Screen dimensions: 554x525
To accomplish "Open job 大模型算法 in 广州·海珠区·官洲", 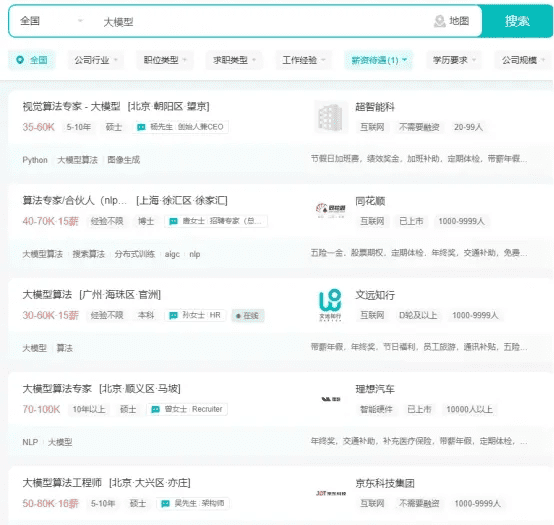I will (x=47, y=295).
